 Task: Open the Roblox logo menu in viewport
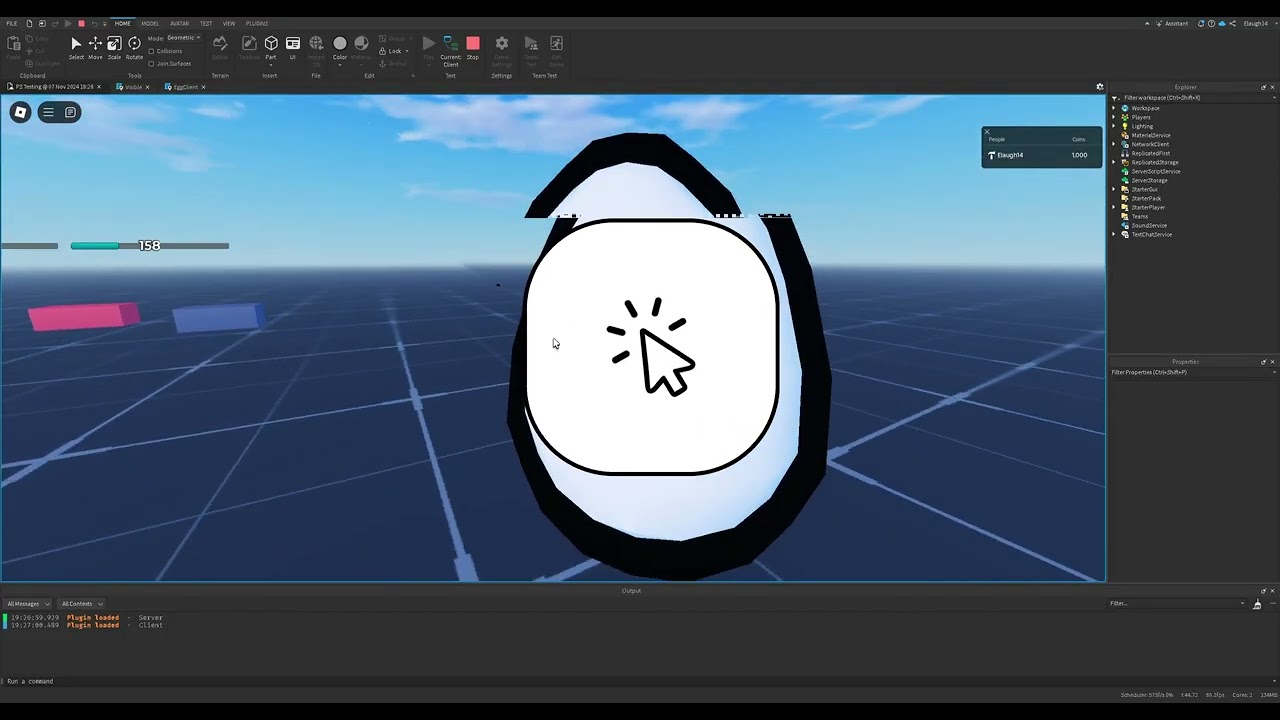tap(20, 112)
